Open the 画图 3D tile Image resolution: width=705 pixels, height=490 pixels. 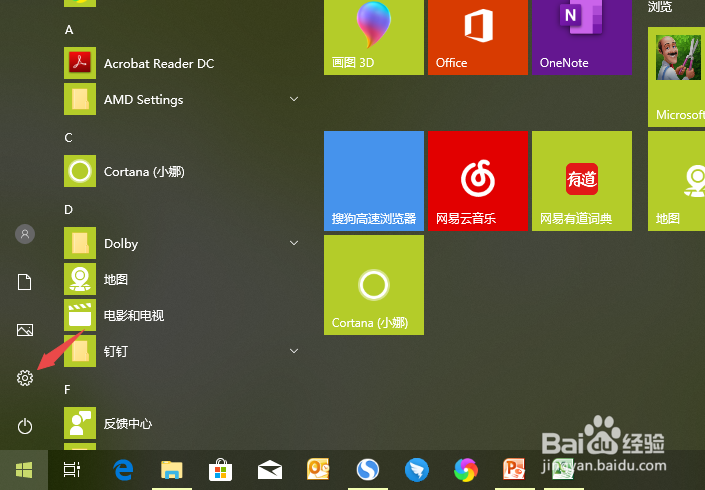pos(374,37)
